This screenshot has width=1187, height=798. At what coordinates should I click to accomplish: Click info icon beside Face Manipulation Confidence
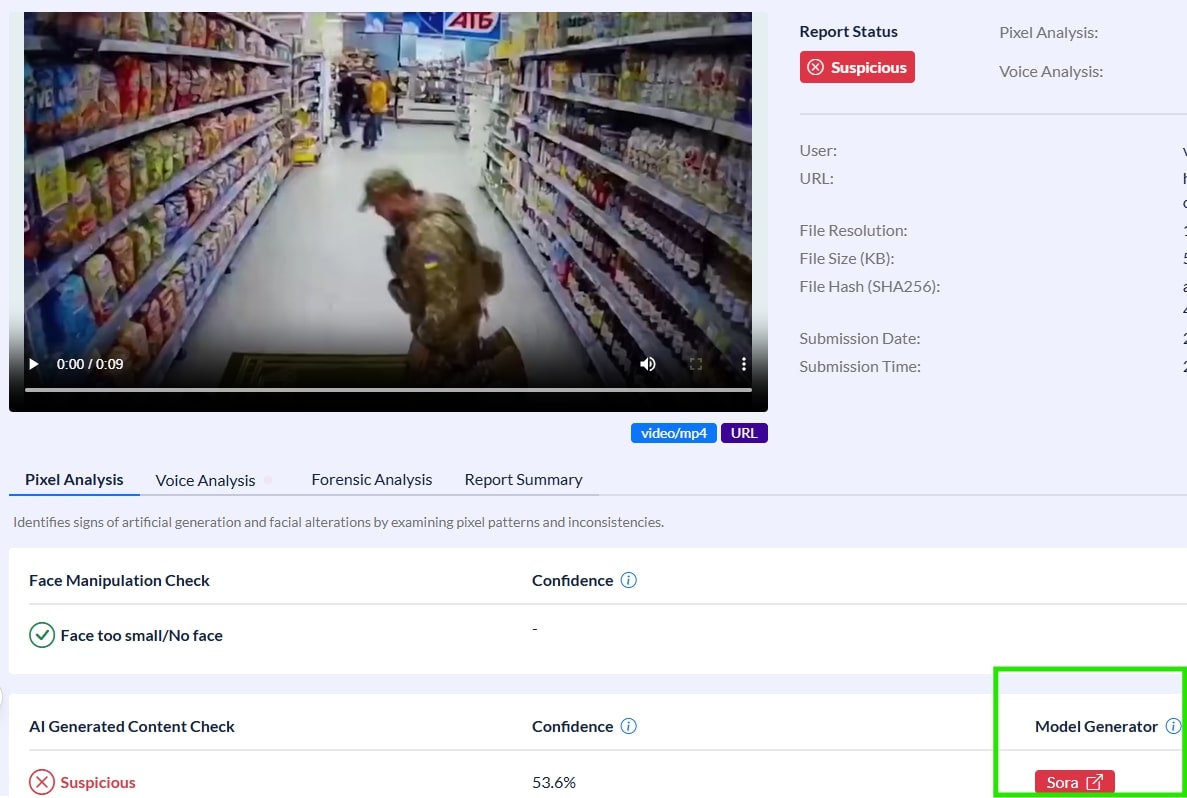628,580
